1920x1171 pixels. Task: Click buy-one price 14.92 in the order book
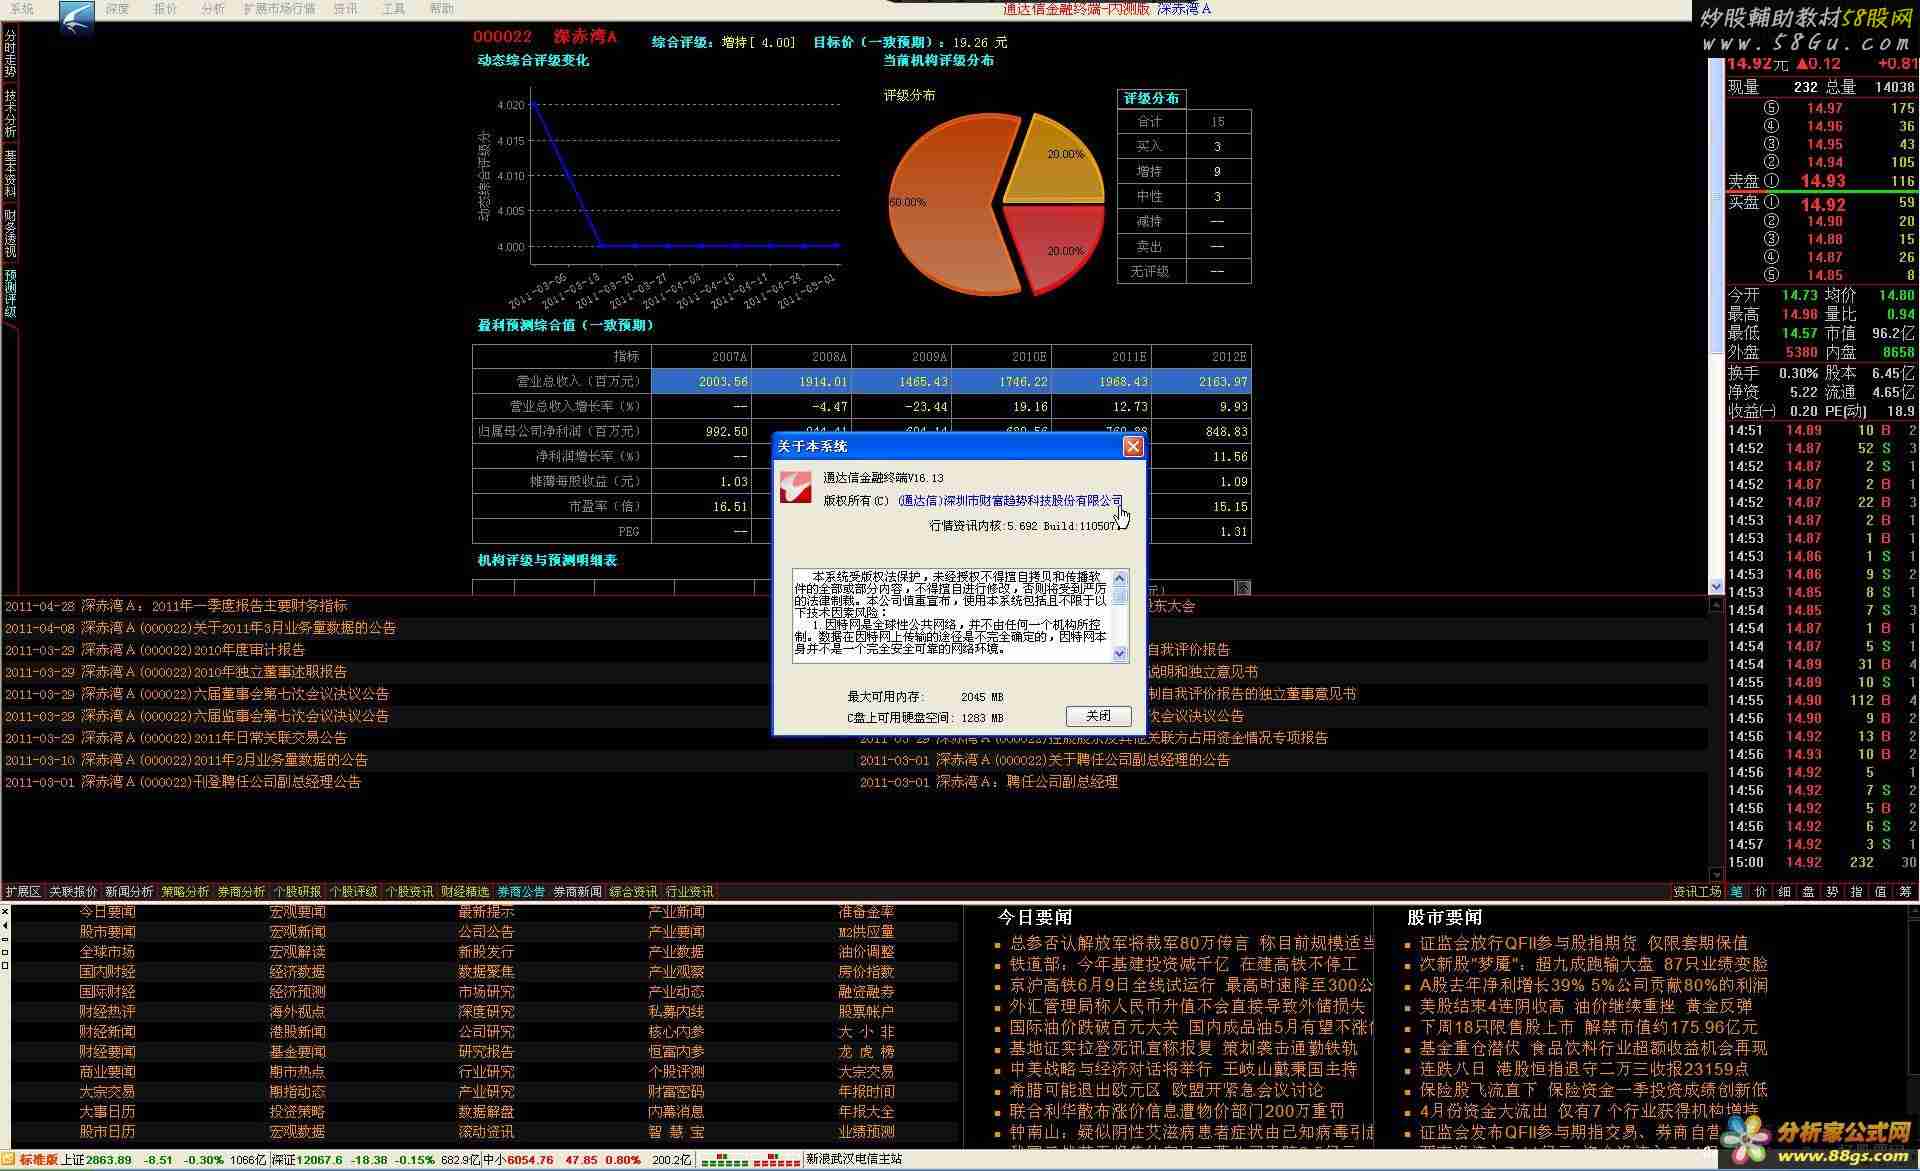(x=1822, y=205)
